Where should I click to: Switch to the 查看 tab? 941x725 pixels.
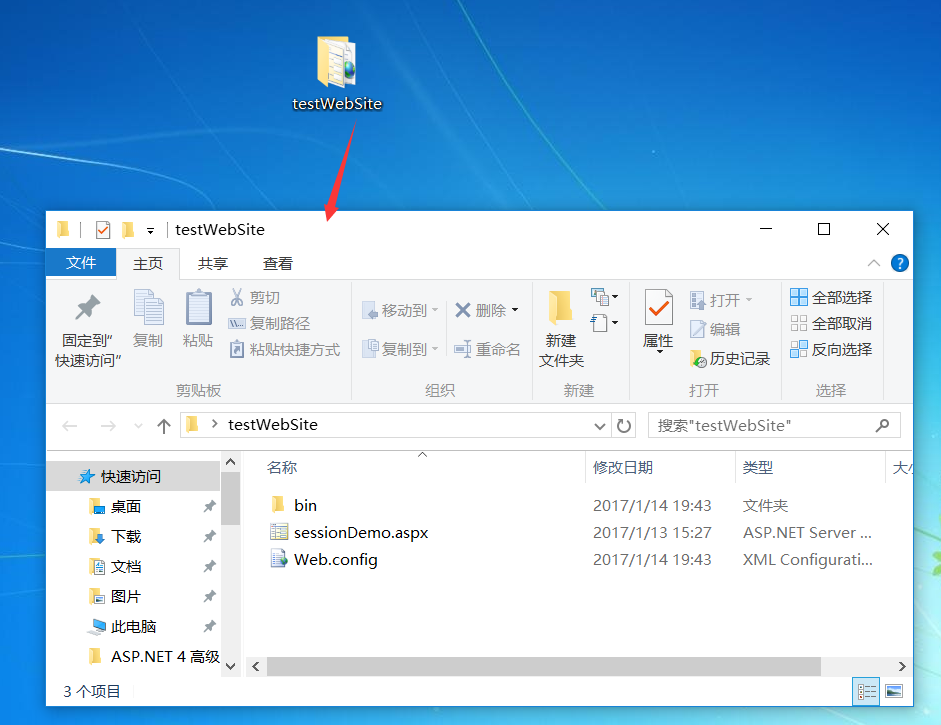click(276, 263)
